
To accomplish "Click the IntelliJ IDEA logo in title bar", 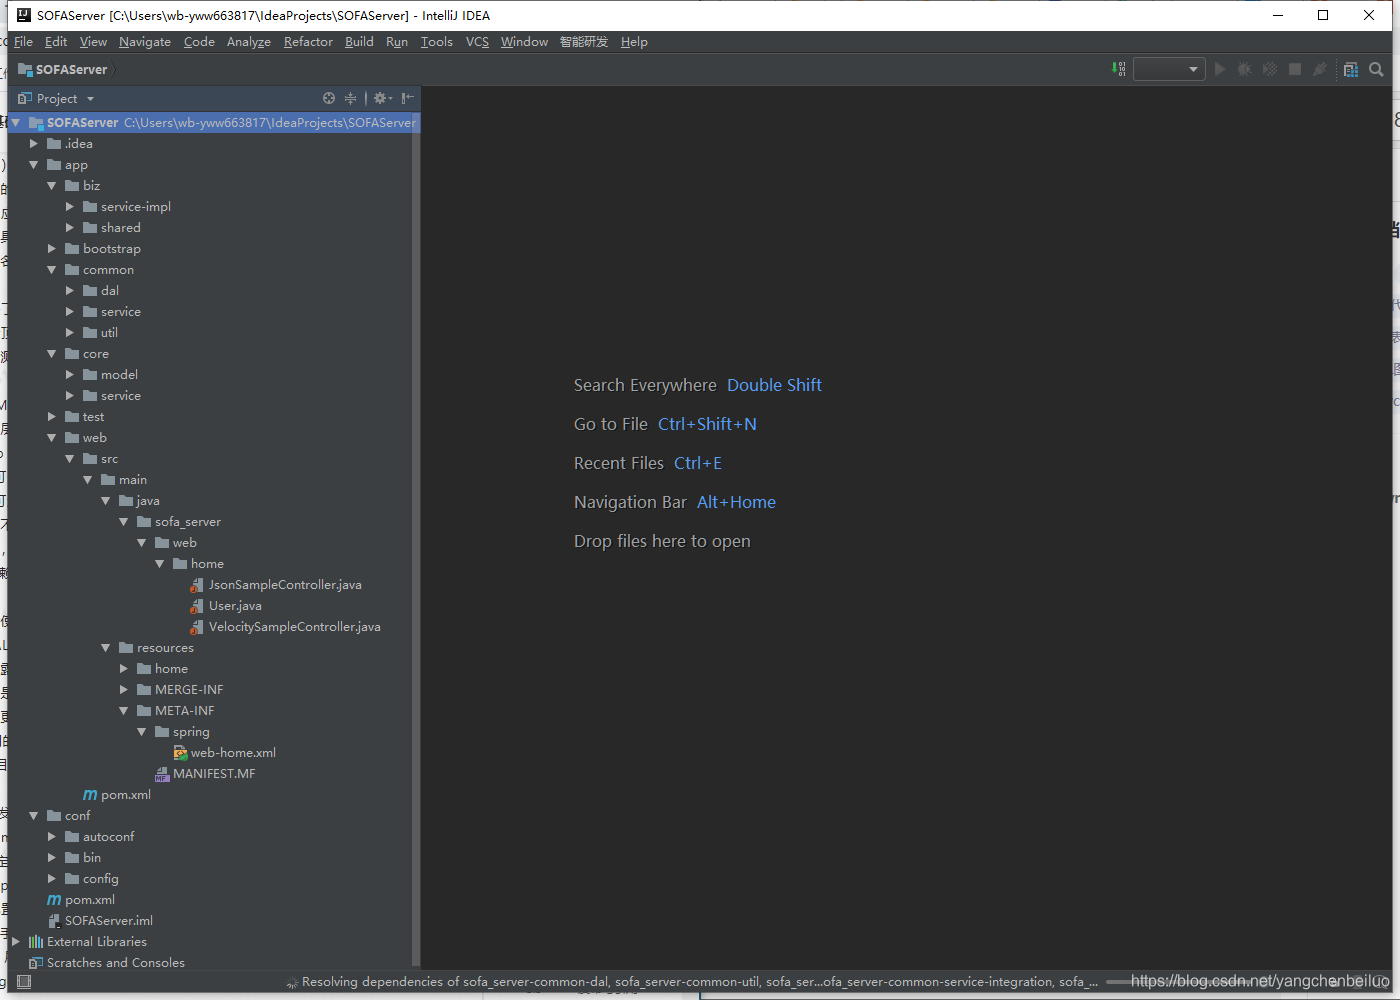I will [x=24, y=15].
